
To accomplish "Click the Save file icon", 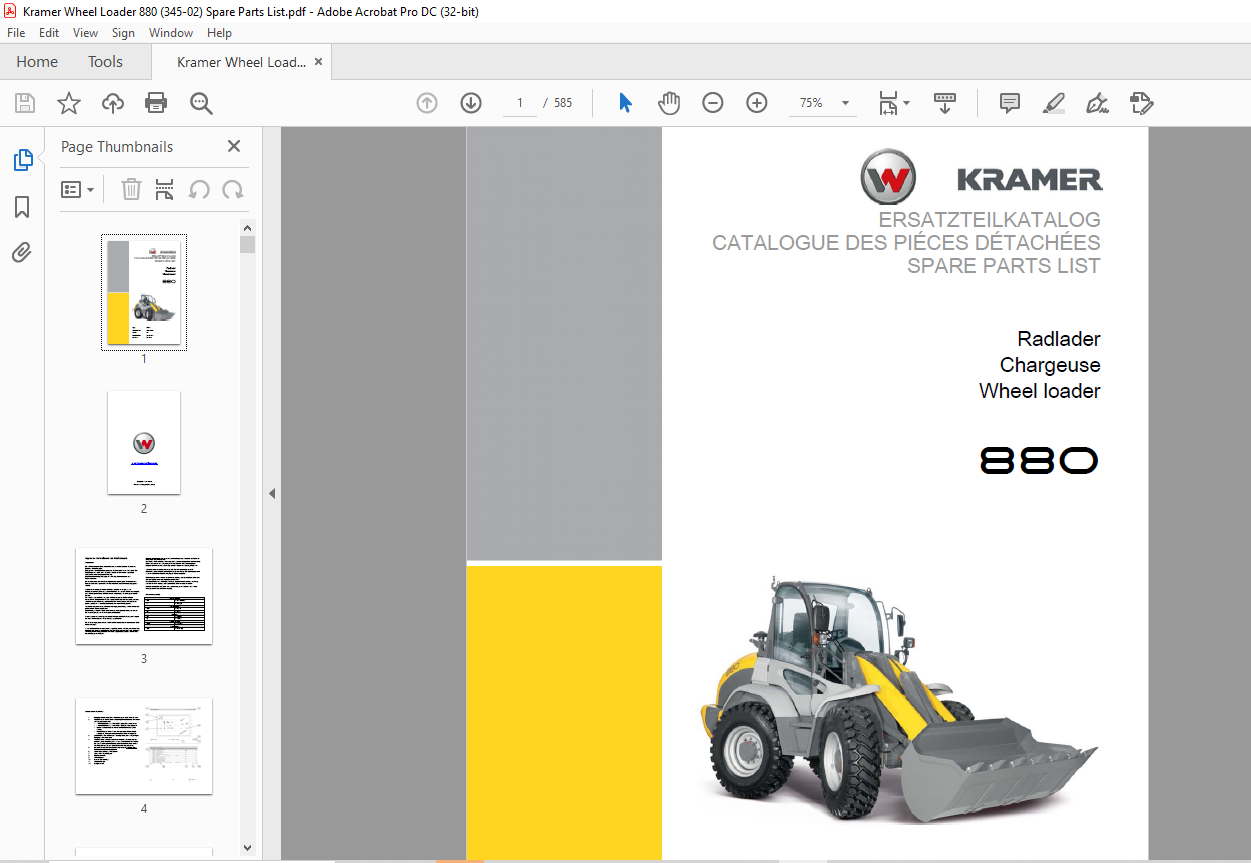I will point(25,103).
